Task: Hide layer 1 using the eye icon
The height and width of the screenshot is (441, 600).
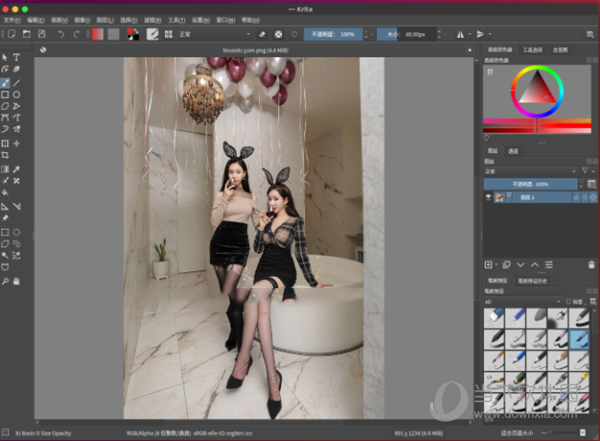Action: point(488,197)
